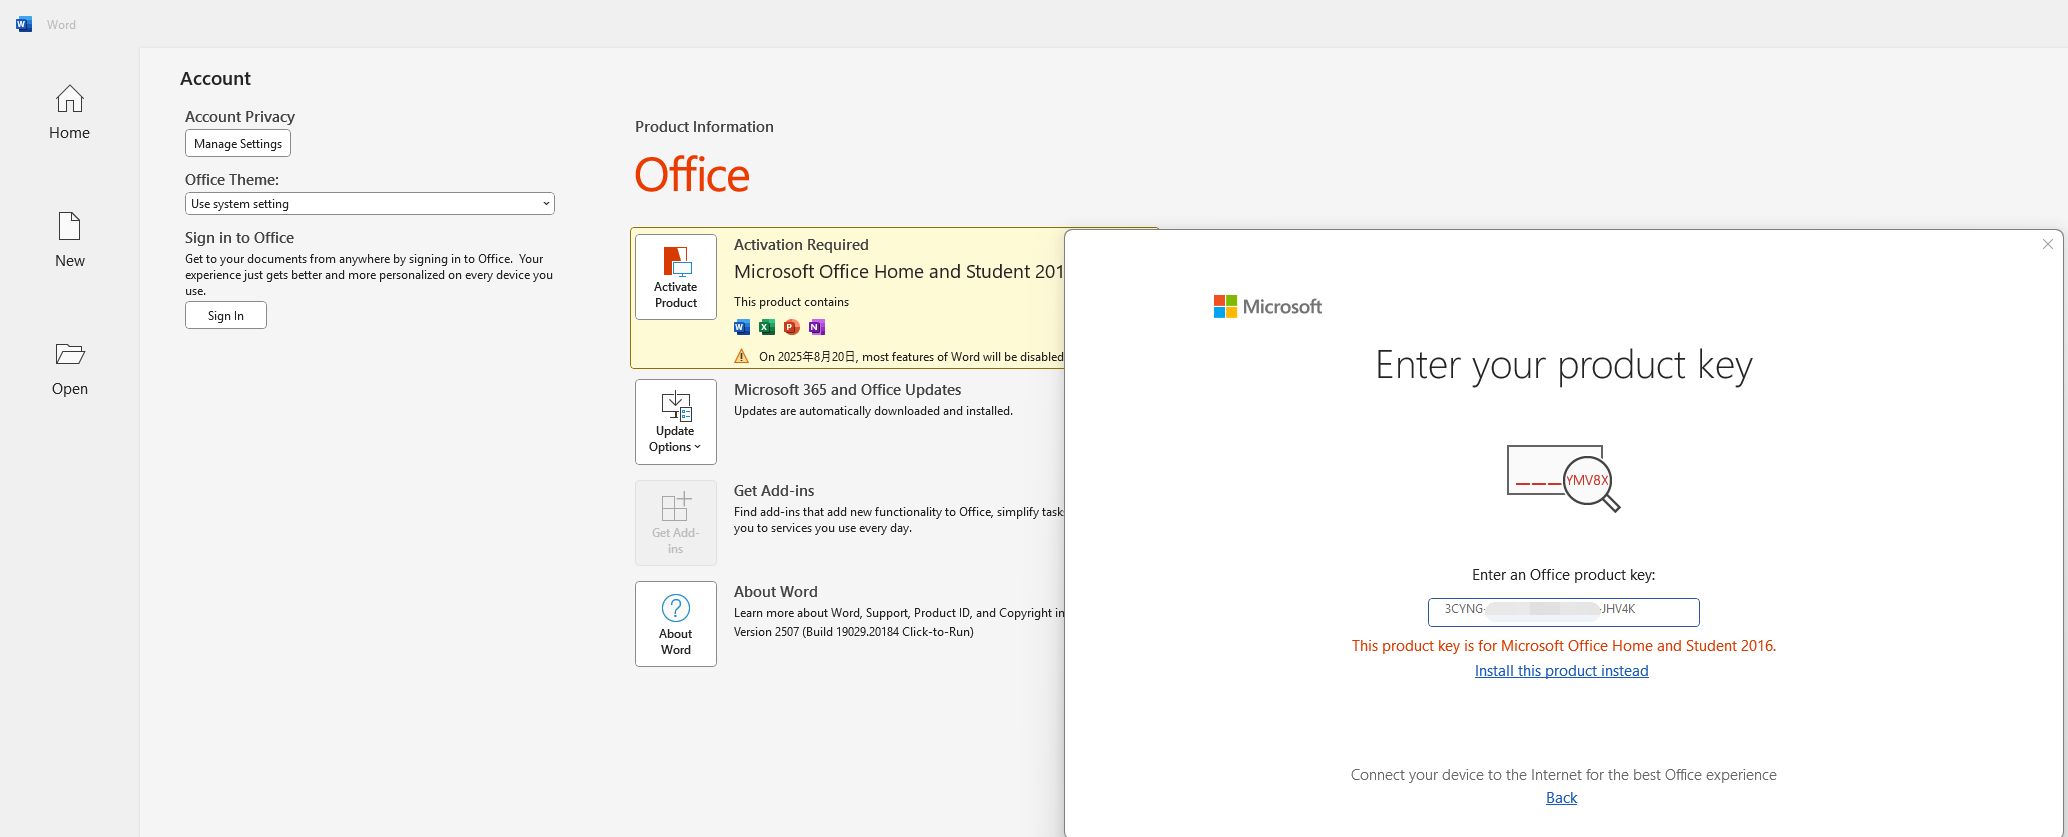Click the About Word button

pyautogui.click(x=676, y=624)
